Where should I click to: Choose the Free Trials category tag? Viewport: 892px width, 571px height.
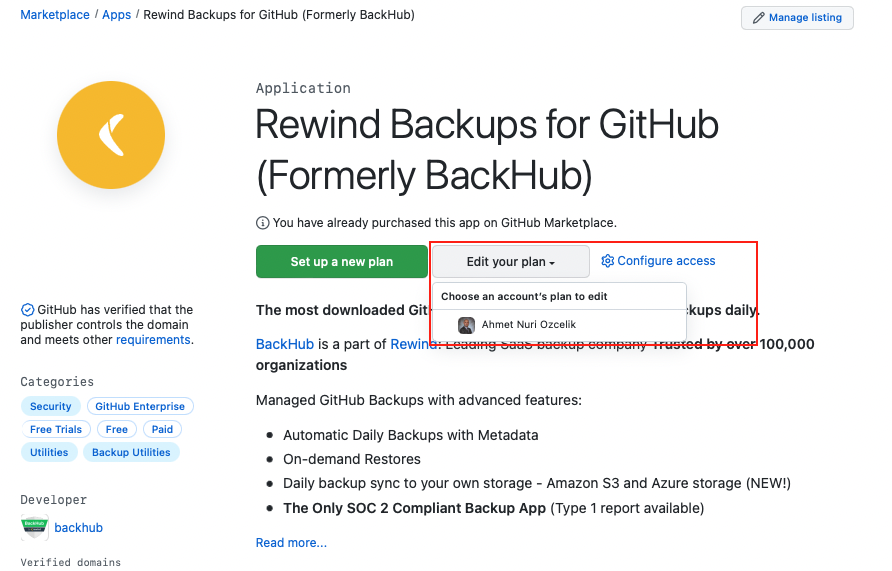[56, 429]
